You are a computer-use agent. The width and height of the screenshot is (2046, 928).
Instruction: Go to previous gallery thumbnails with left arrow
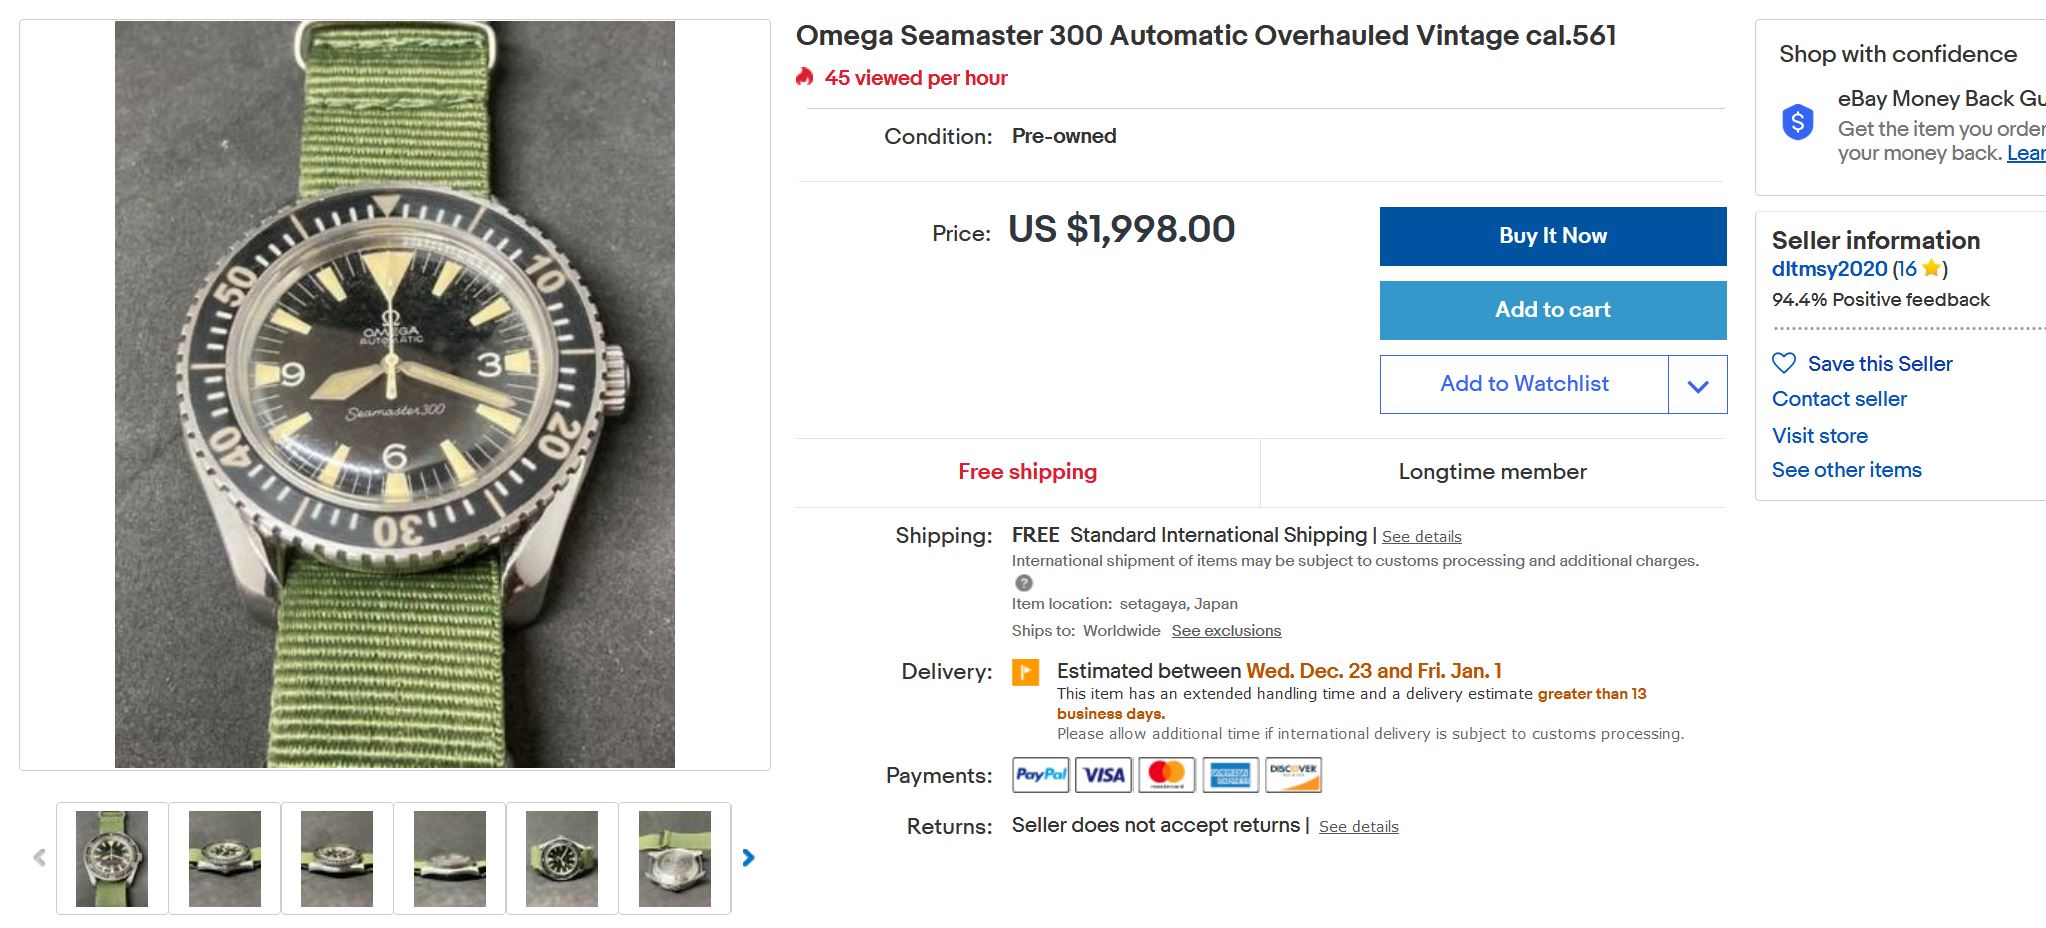coord(40,858)
